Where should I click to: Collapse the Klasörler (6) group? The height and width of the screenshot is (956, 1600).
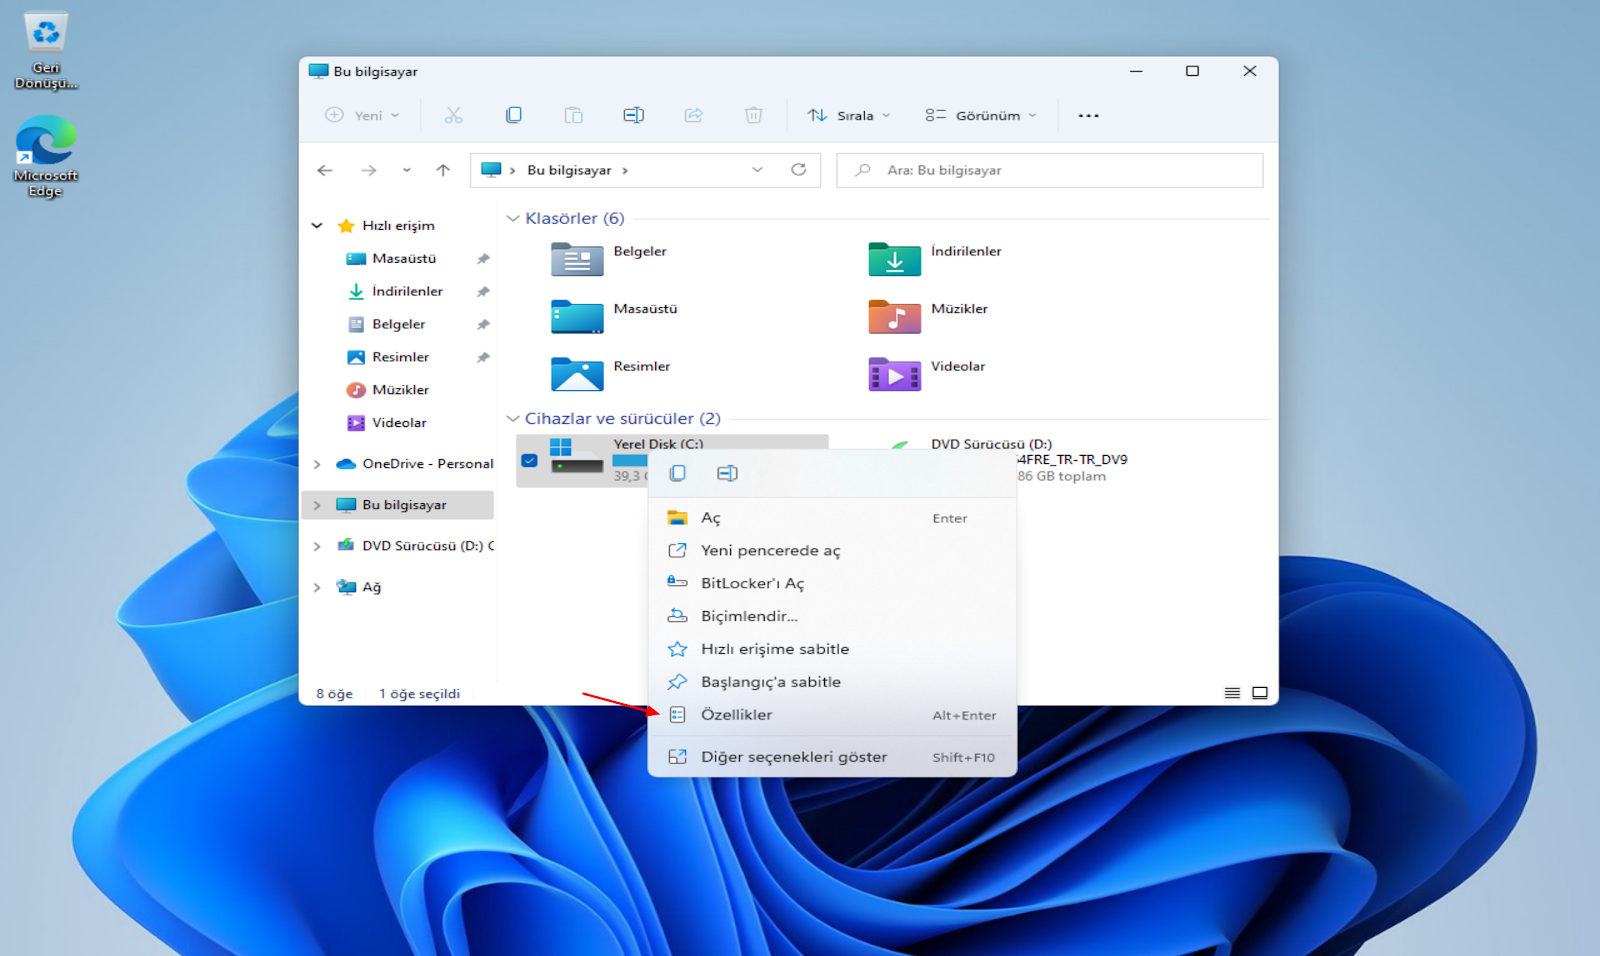coord(513,218)
